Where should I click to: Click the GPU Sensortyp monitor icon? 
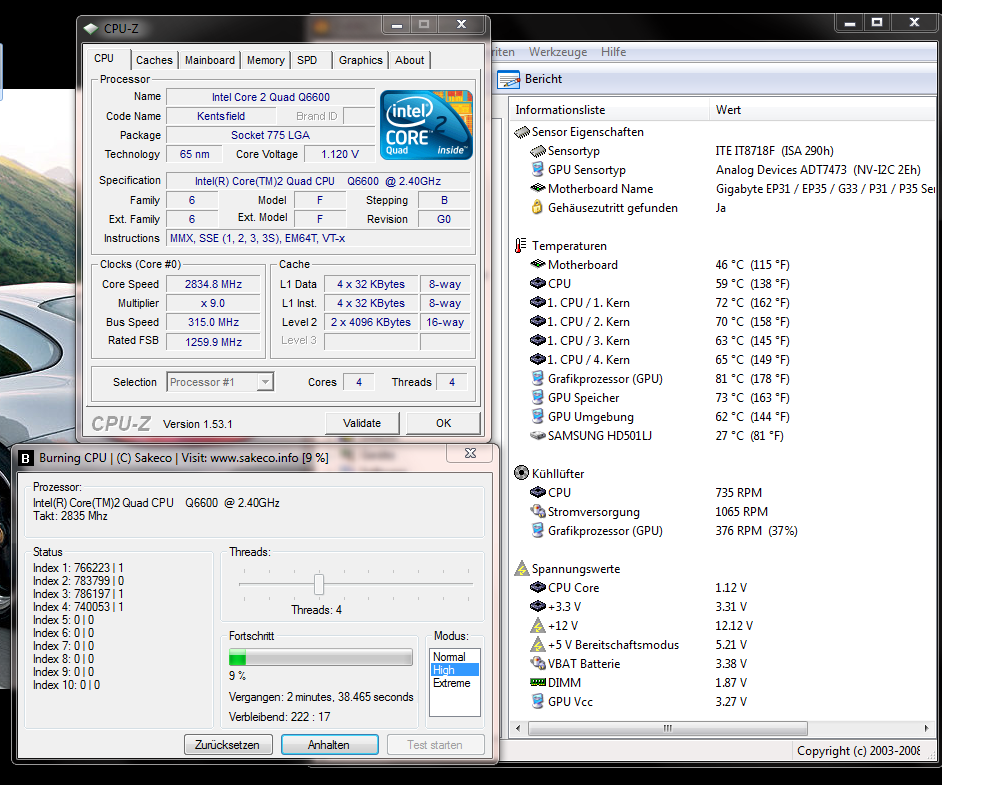tap(537, 170)
